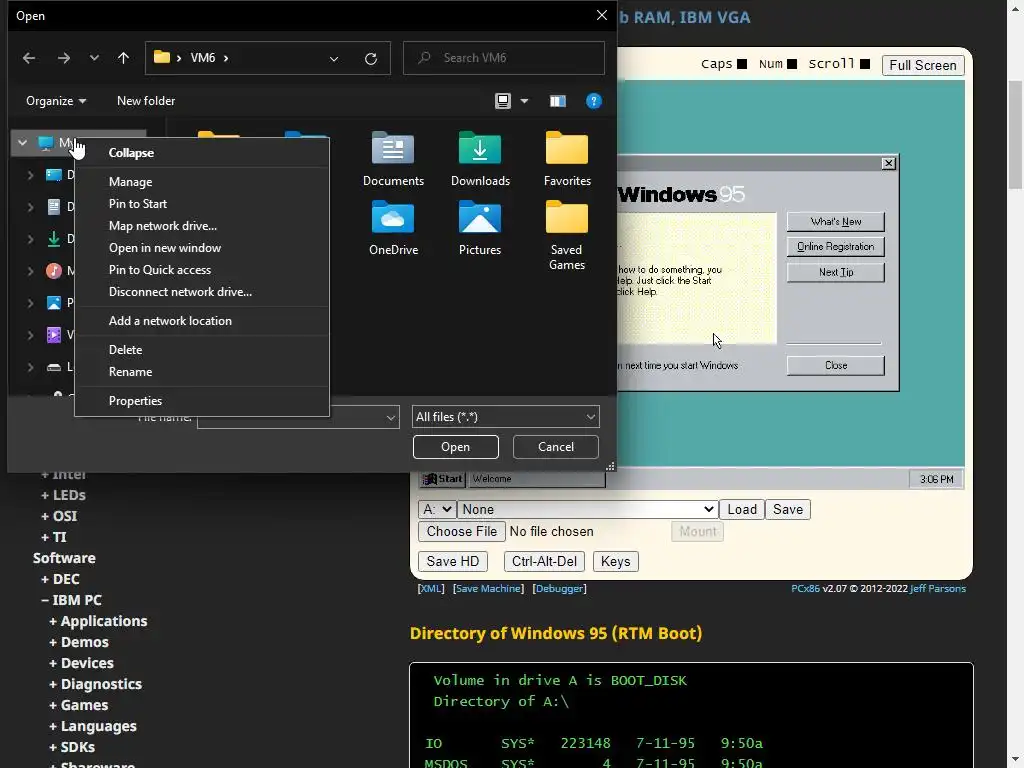Open the Downloads folder
Screen dimensions: 1024x768
480,159
